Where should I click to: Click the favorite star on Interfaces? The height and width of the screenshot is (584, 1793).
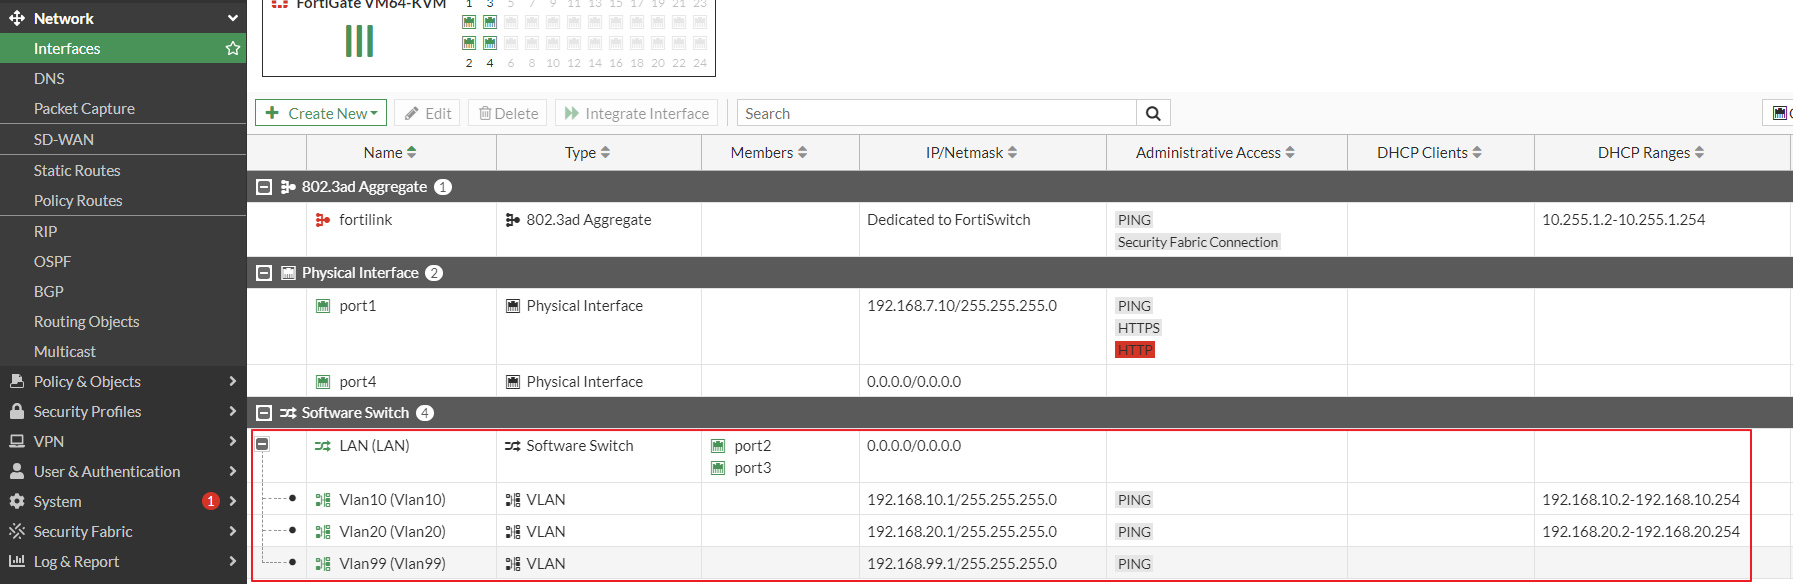pyautogui.click(x=233, y=48)
